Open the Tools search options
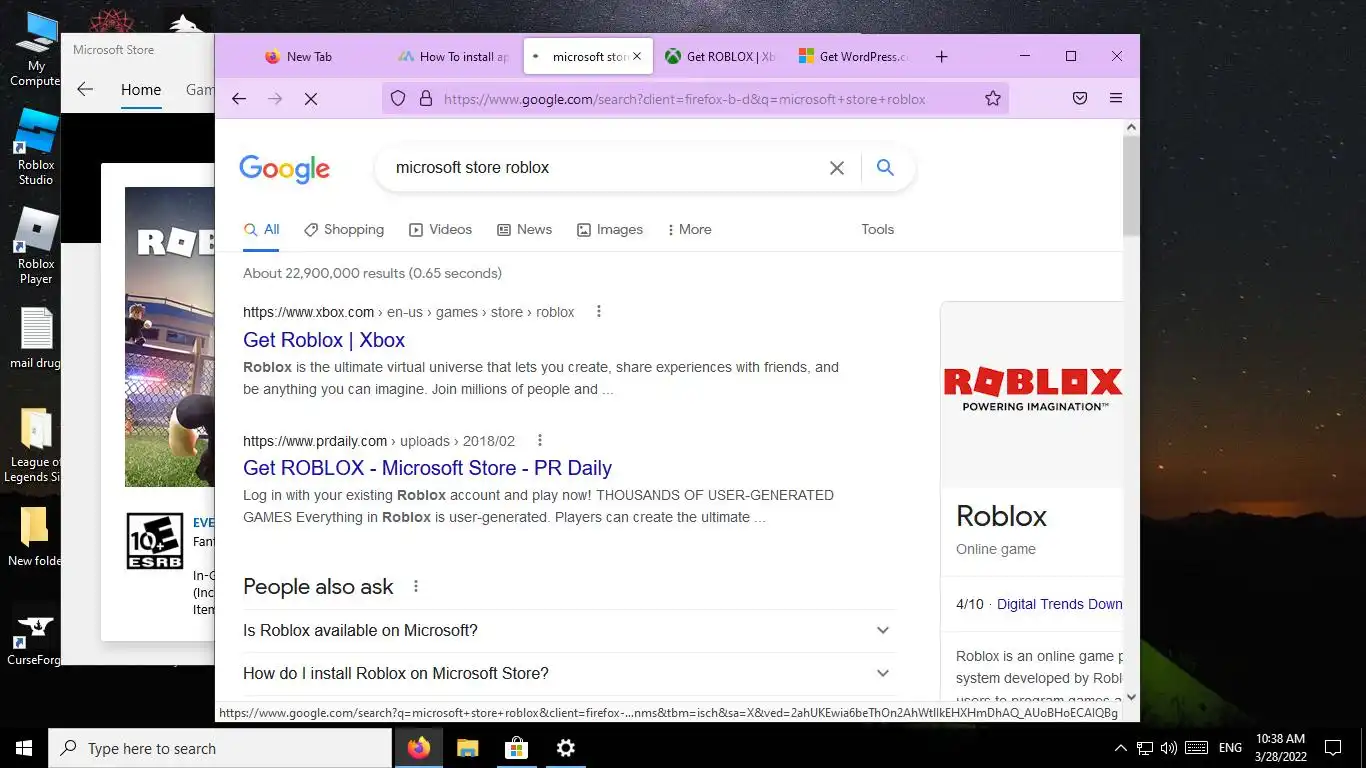 click(x=878, y=230)
